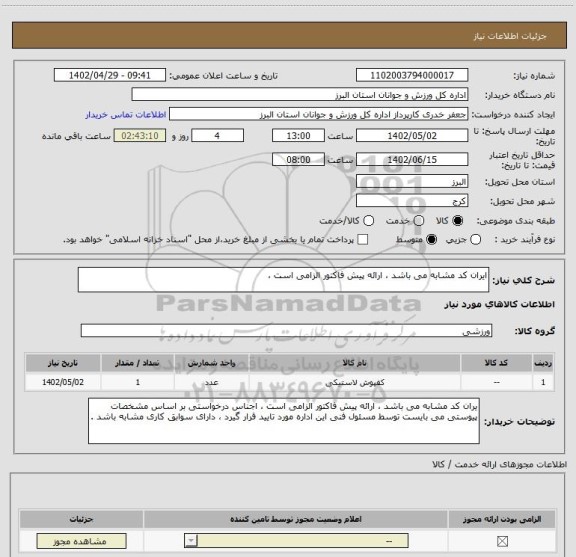
Task: Click the buyer notes text area
Action: point(284,421)
